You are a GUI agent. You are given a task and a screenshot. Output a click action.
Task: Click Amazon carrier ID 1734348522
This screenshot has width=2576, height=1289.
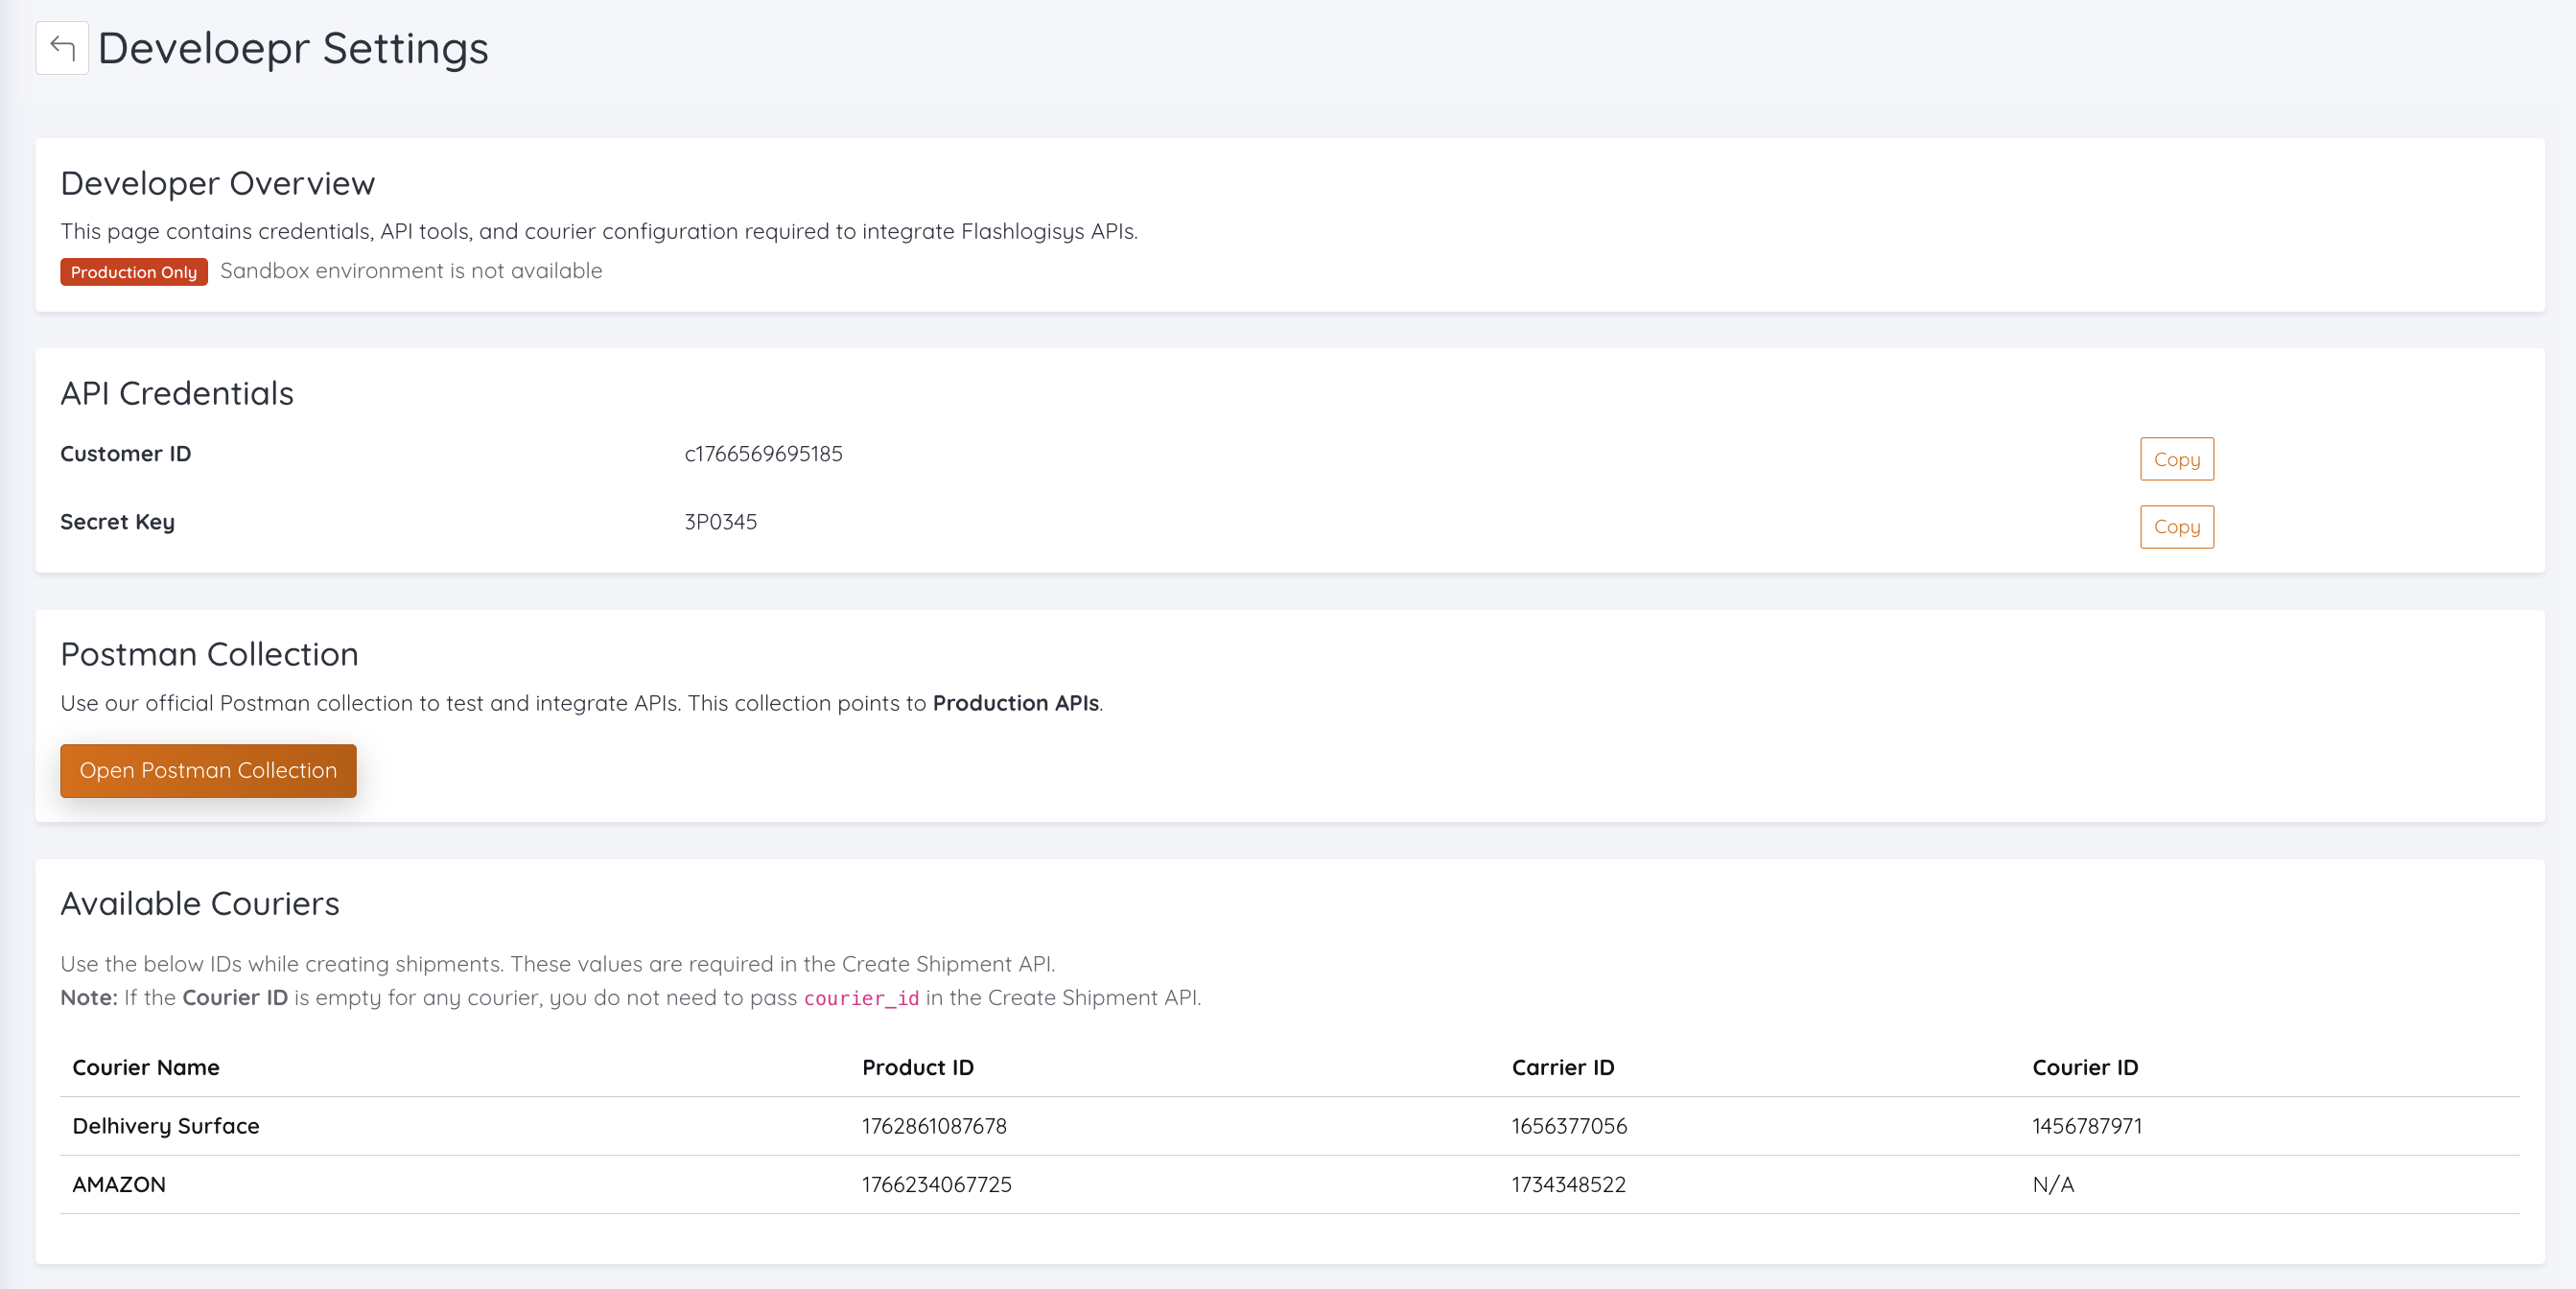point(1568,1184)
